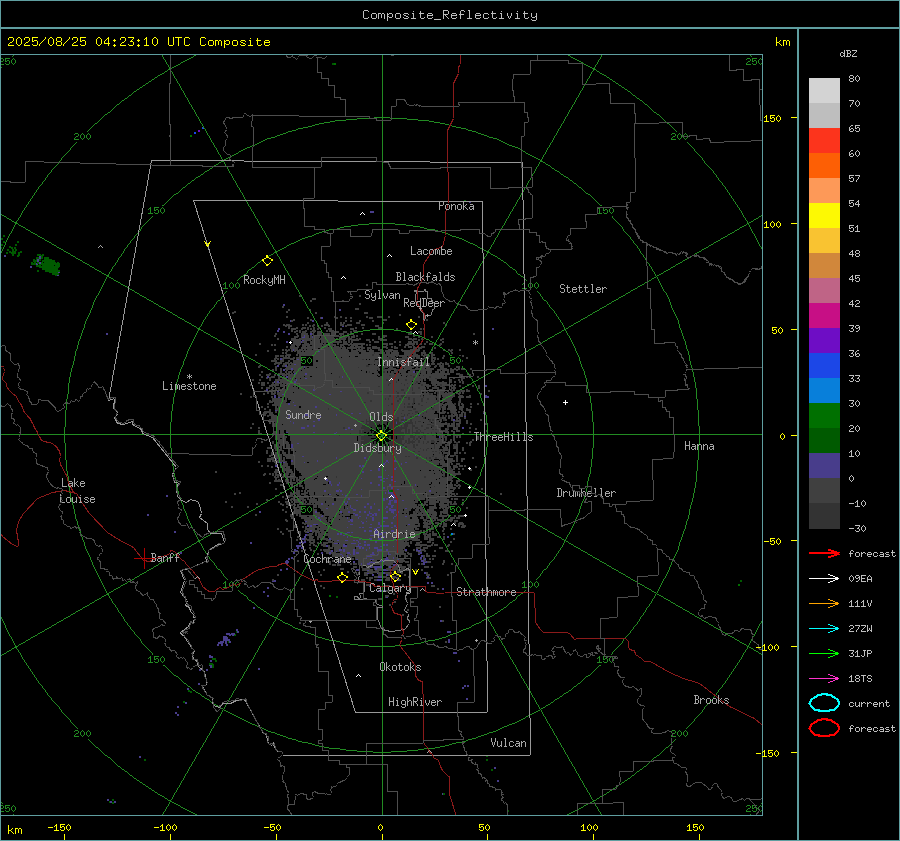Click the Lake Louise label
This screenshot has height=841, width=900.
coord(77,491)
